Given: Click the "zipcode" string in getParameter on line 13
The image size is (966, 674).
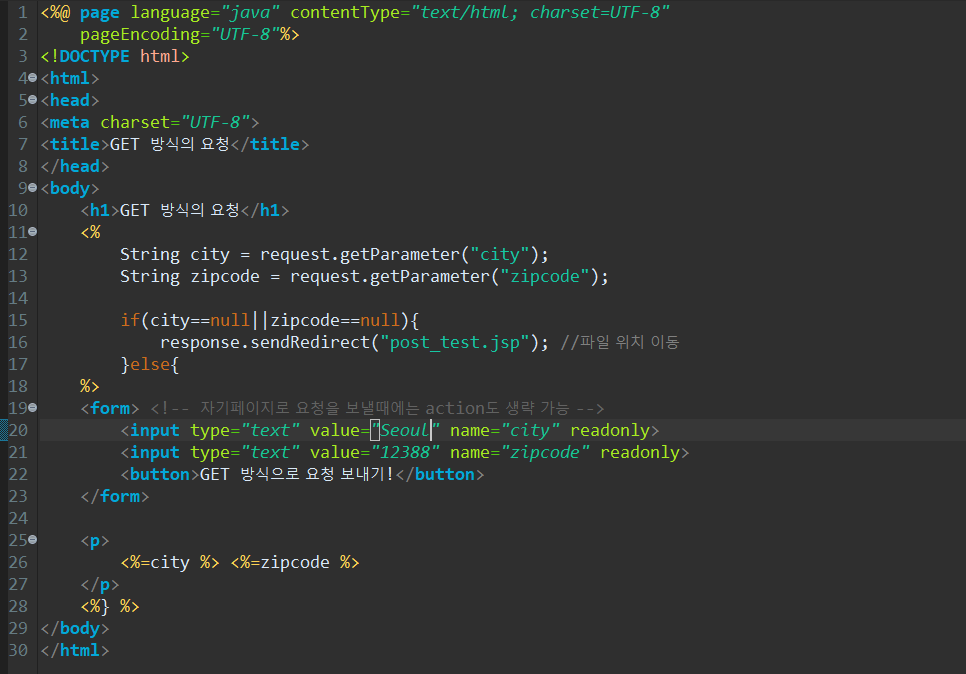Looking at the screenshot, I should coord(545,277).
